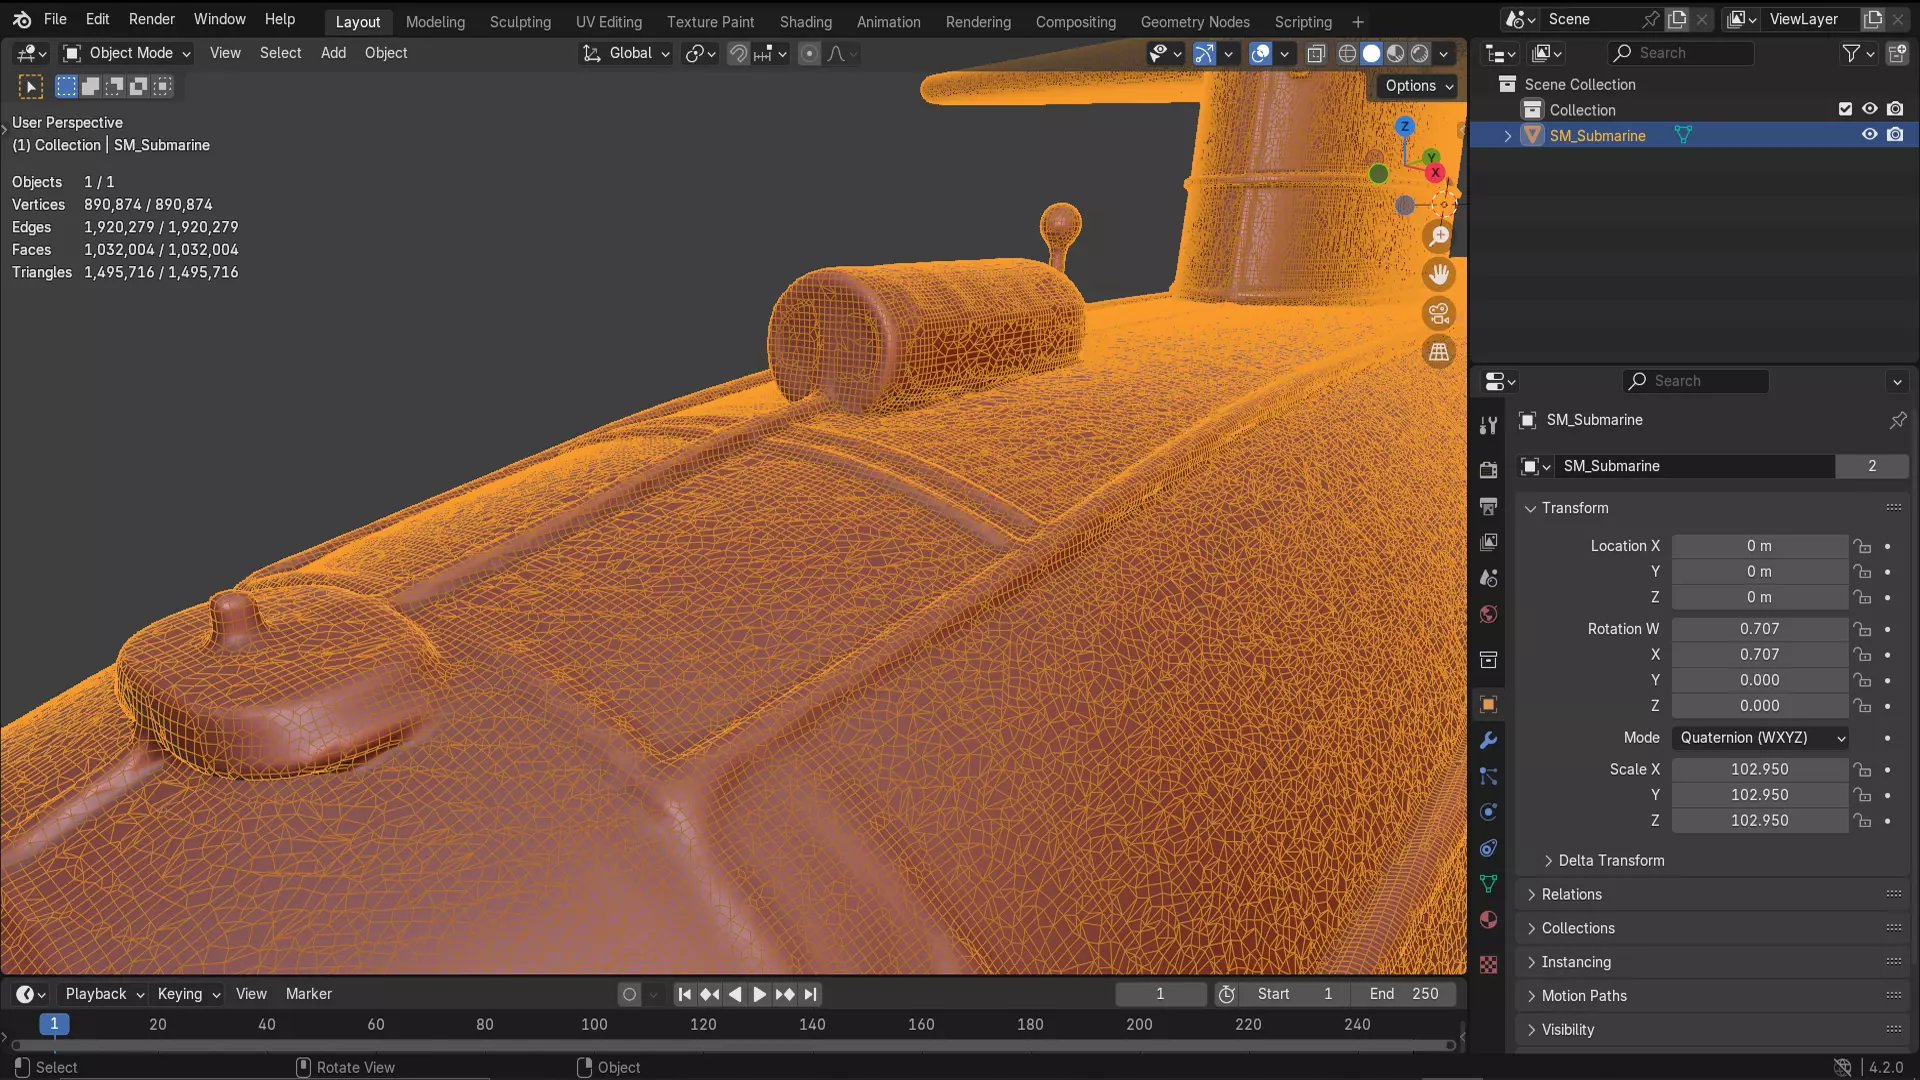Click the End frame field

1404,994
